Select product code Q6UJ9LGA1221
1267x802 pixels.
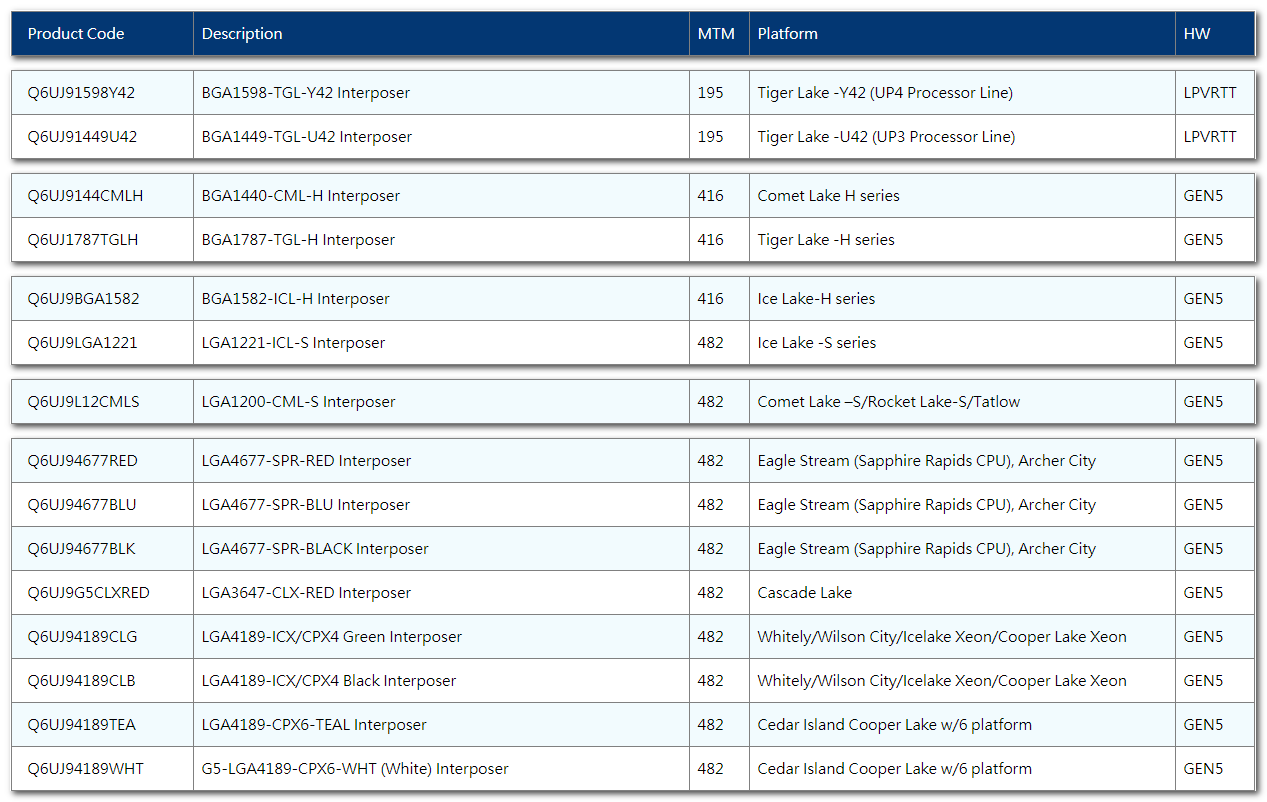(83, 343)
